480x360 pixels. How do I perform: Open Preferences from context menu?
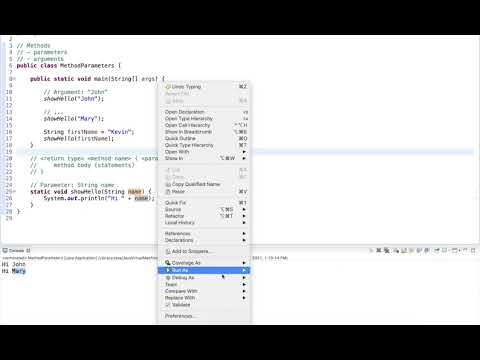click(x=204, y=316)
